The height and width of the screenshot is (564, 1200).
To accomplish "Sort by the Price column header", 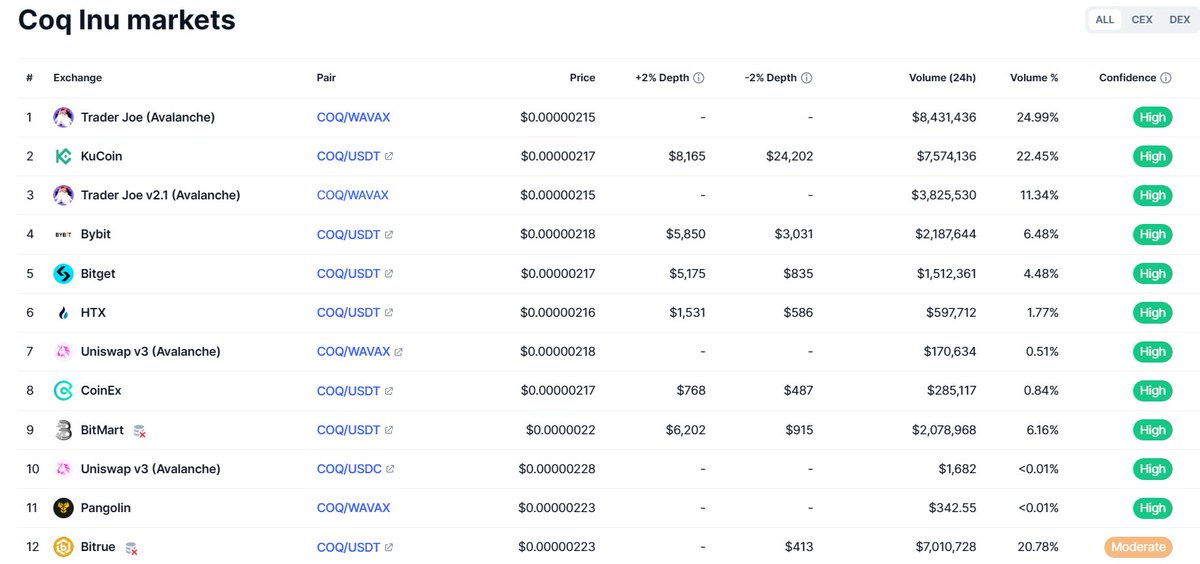I will point(583,78).
